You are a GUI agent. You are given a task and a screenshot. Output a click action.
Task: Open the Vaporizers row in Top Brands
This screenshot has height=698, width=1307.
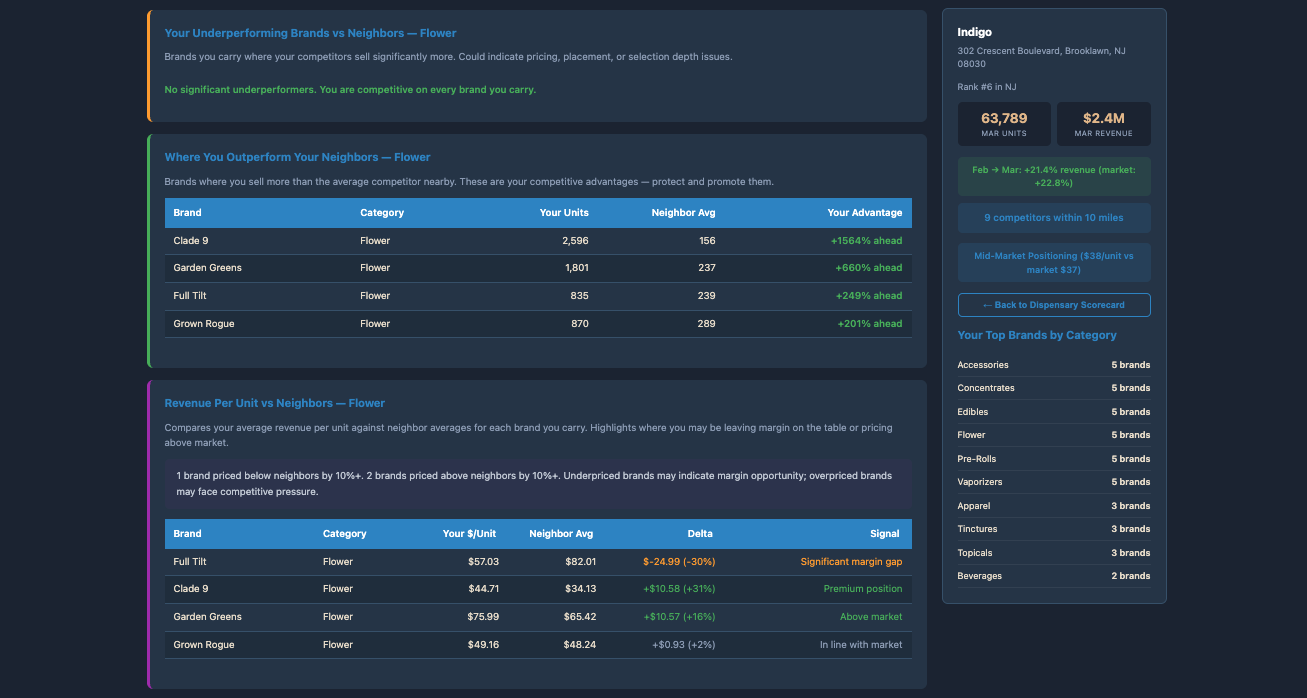click(x=1054, y=482)
